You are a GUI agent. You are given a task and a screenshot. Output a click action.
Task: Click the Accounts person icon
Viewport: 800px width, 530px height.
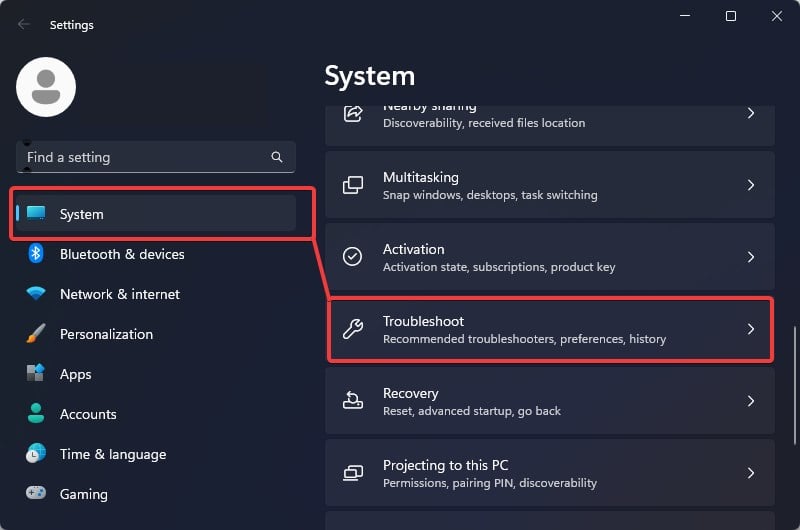tap(36, 414)
